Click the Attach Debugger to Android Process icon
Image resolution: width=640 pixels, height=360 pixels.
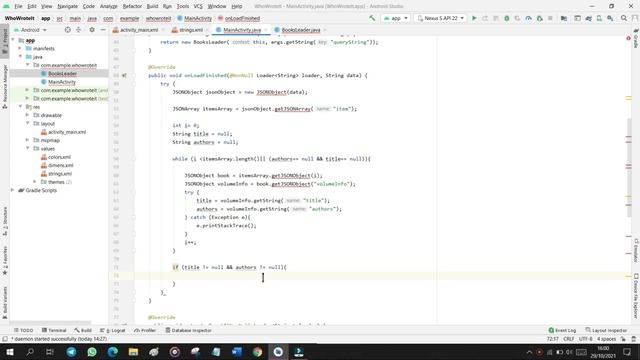point(539,18)
